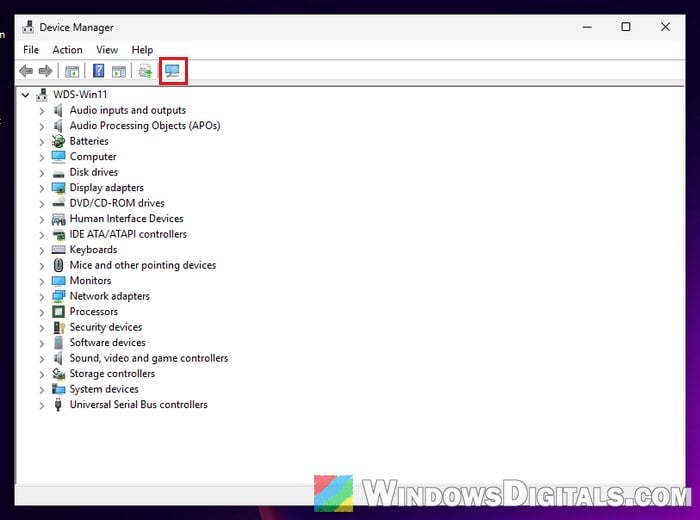Click the Forward arrow toolbar button

(46, 71)
